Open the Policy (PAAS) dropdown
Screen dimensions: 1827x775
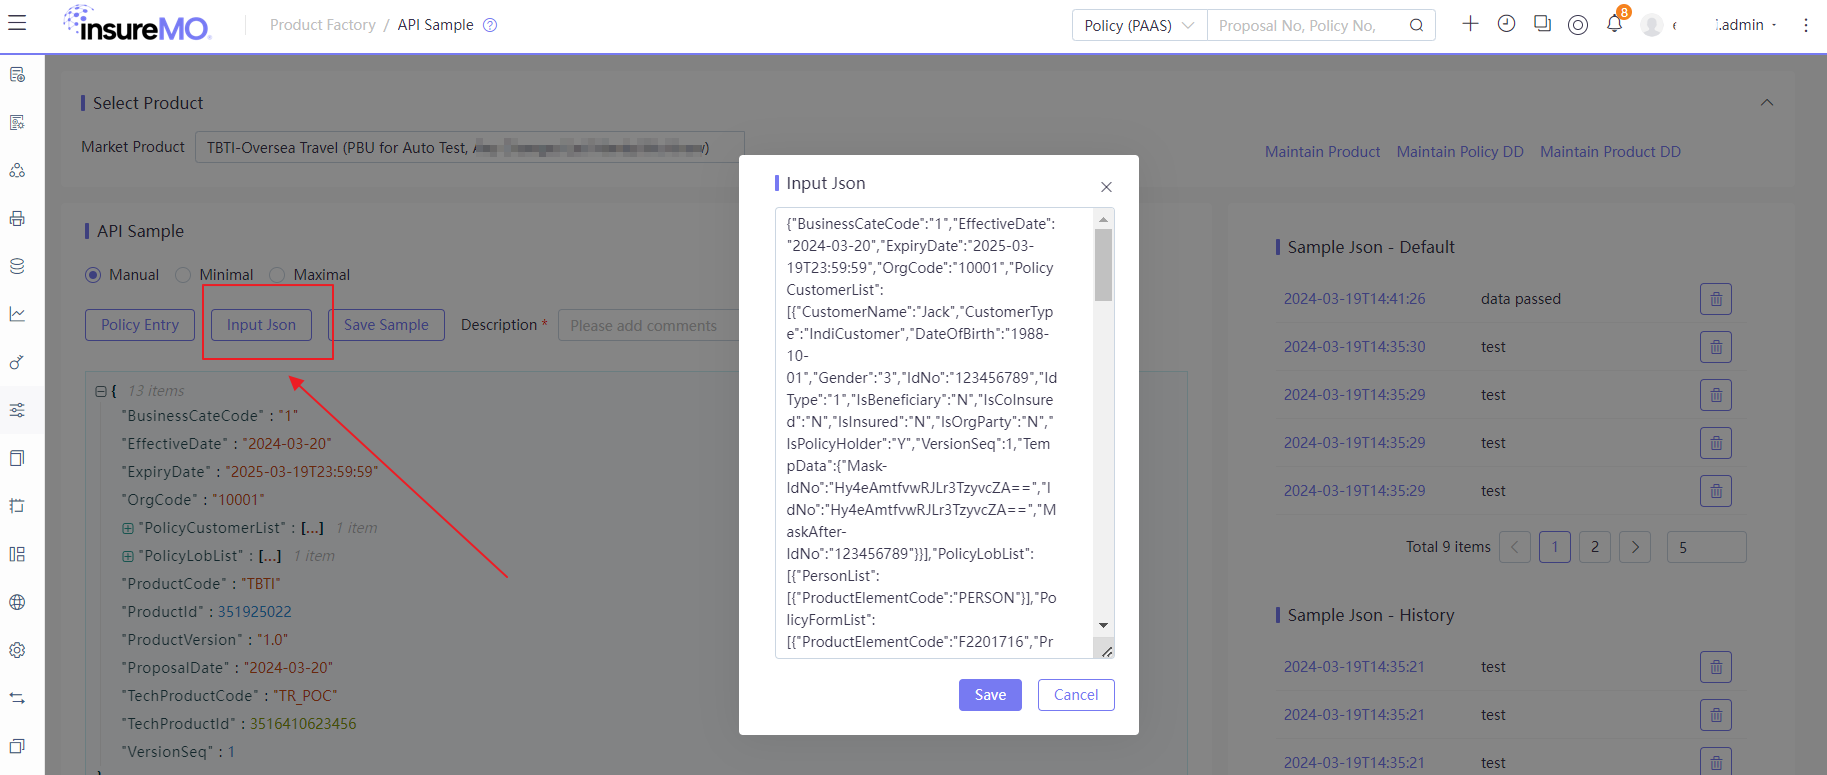[1139, 25]
